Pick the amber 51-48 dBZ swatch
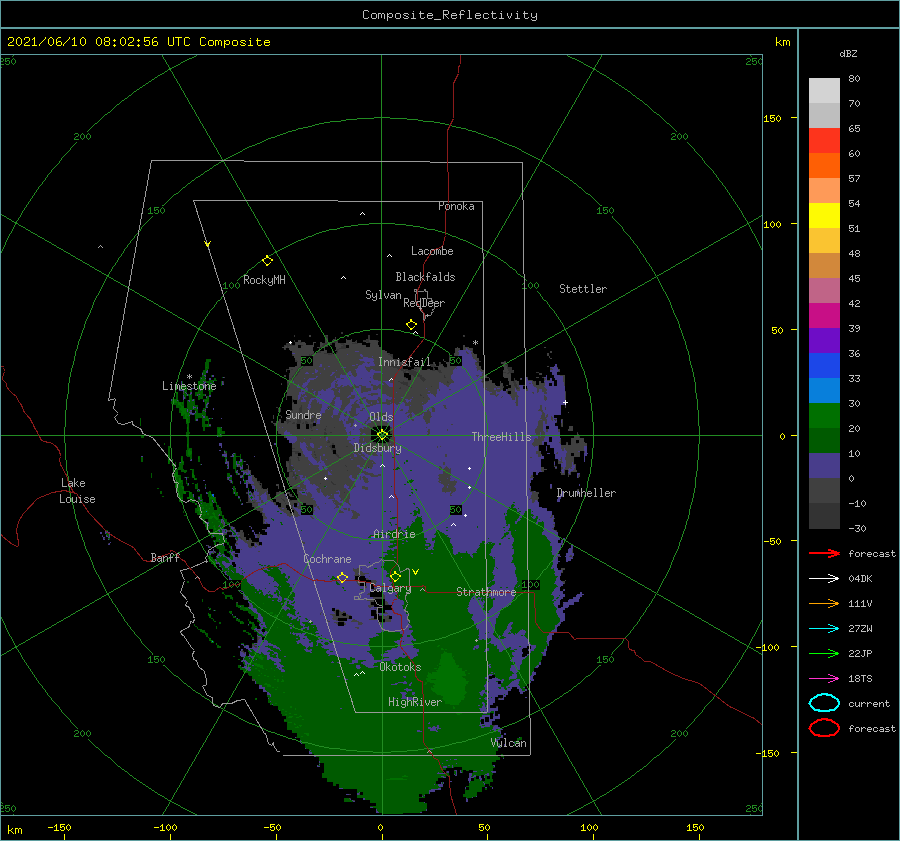 pyautogui.click(x=824, y=241)
